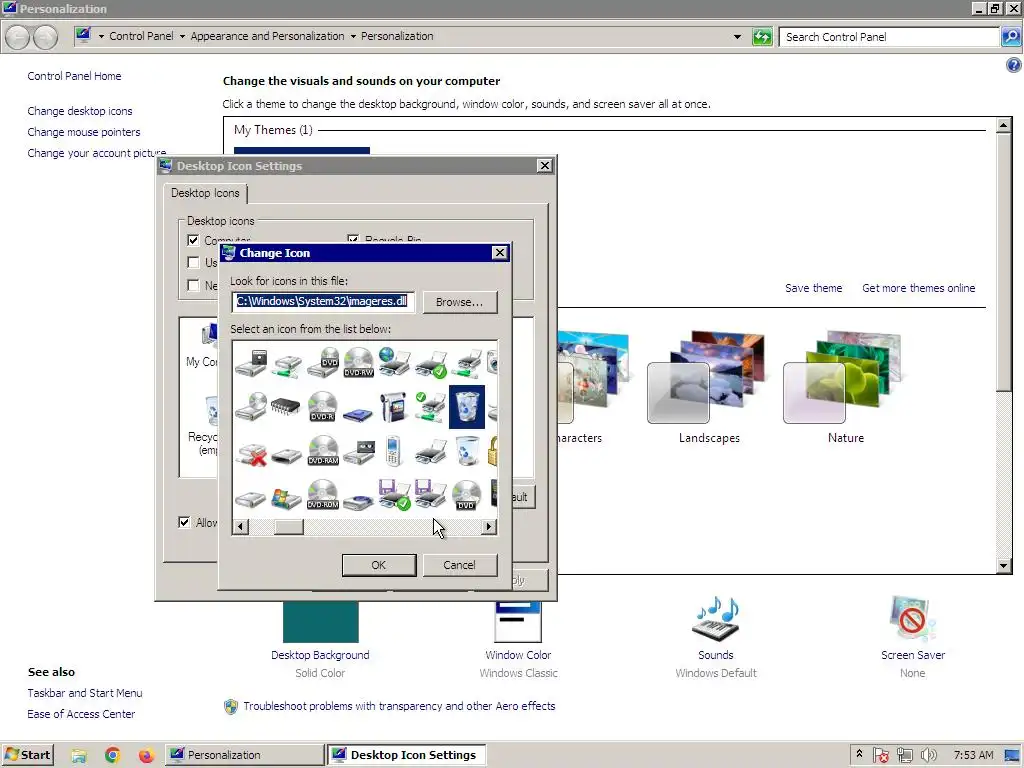
Task: Click the imageres.dll file path field
Action: [323, 301]
